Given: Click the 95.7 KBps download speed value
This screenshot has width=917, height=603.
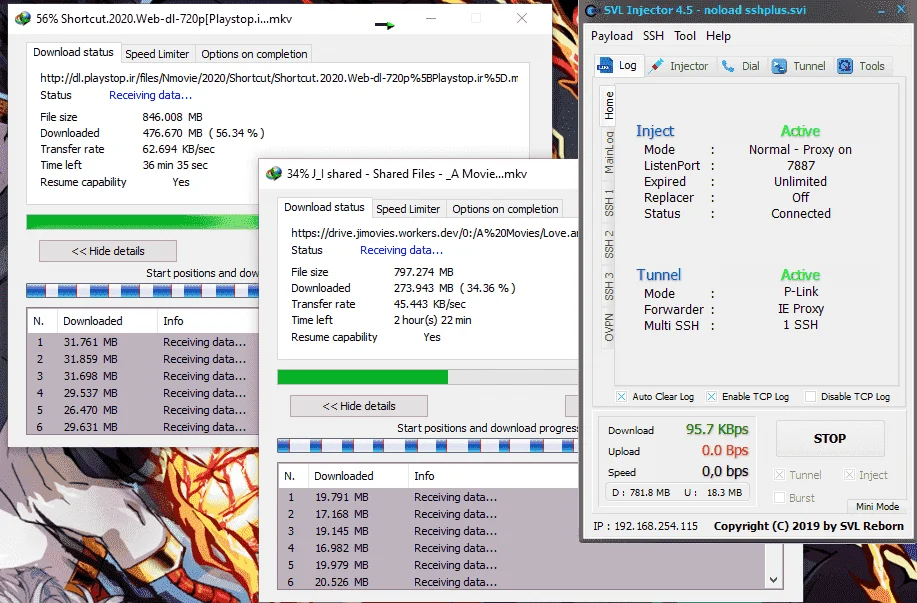Looking at the screenshot, I should pos(716,429).
